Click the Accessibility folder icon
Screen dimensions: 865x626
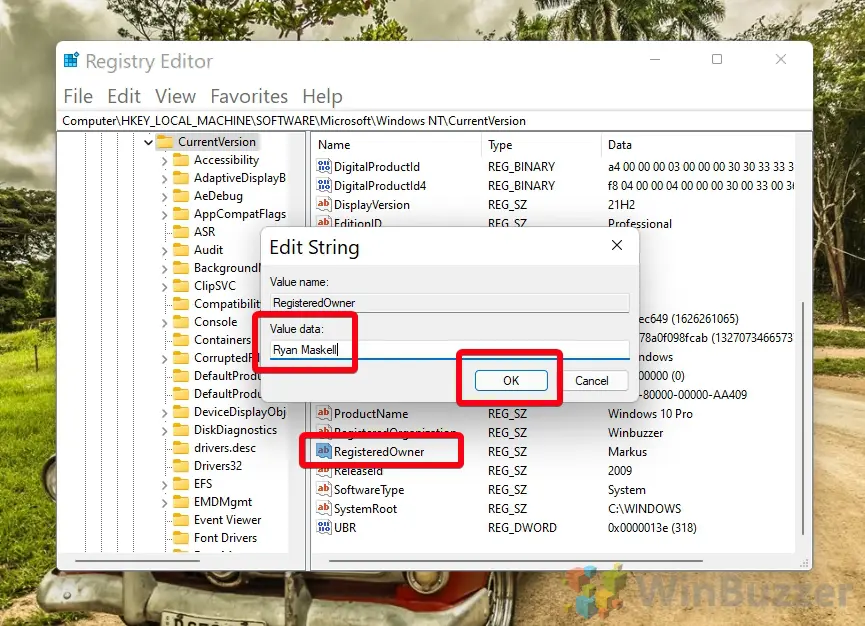tap(181, 160)
